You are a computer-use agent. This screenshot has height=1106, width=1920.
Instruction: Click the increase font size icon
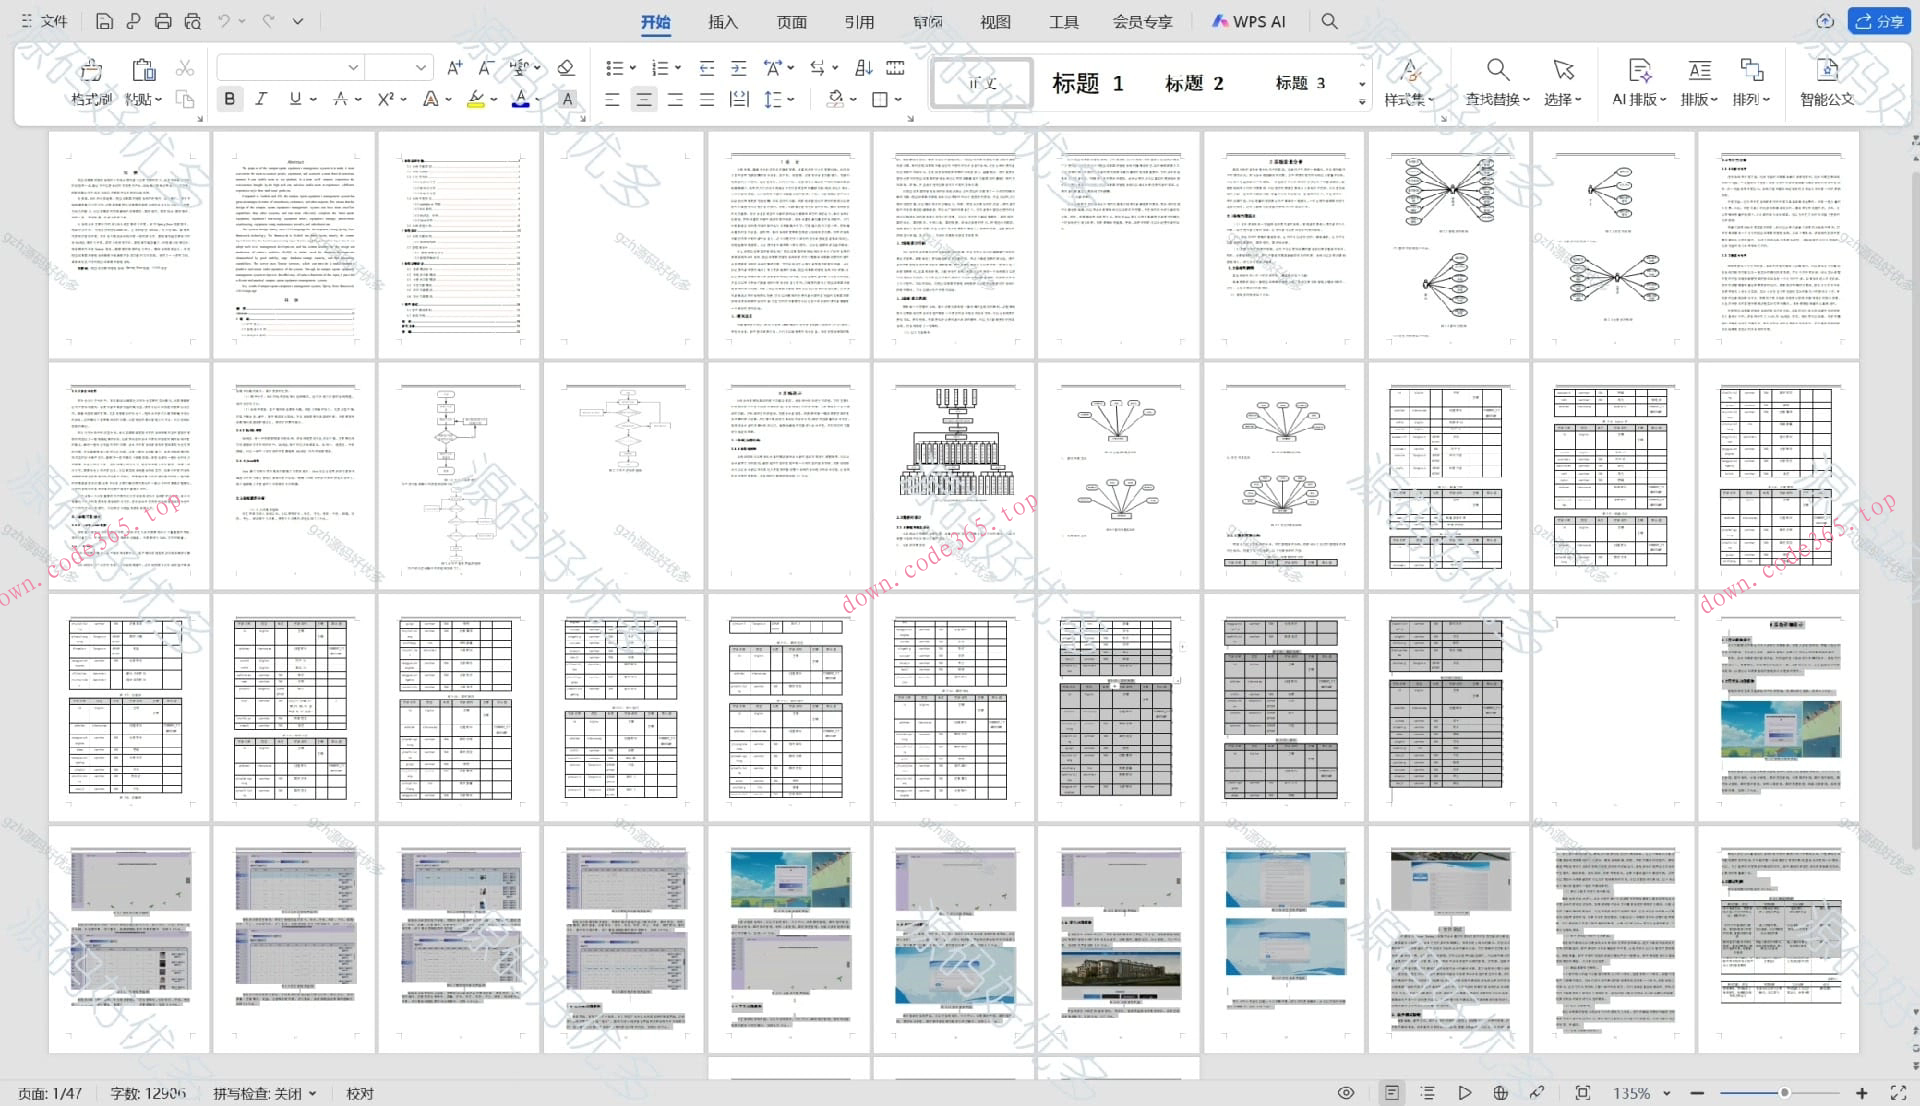455,68
